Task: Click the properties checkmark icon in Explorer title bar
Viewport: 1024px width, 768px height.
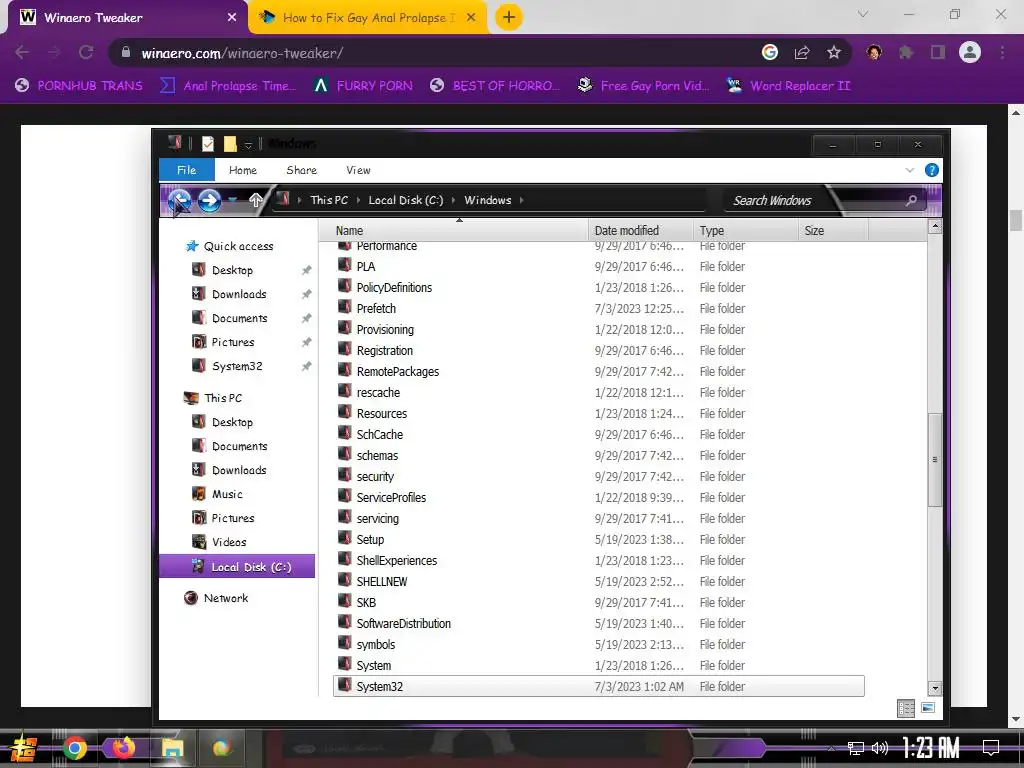Action: click(x=208, y=144)
